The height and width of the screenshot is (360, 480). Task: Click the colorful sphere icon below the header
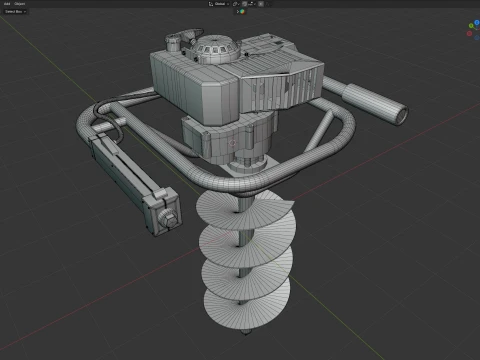[x=242, y=11]
